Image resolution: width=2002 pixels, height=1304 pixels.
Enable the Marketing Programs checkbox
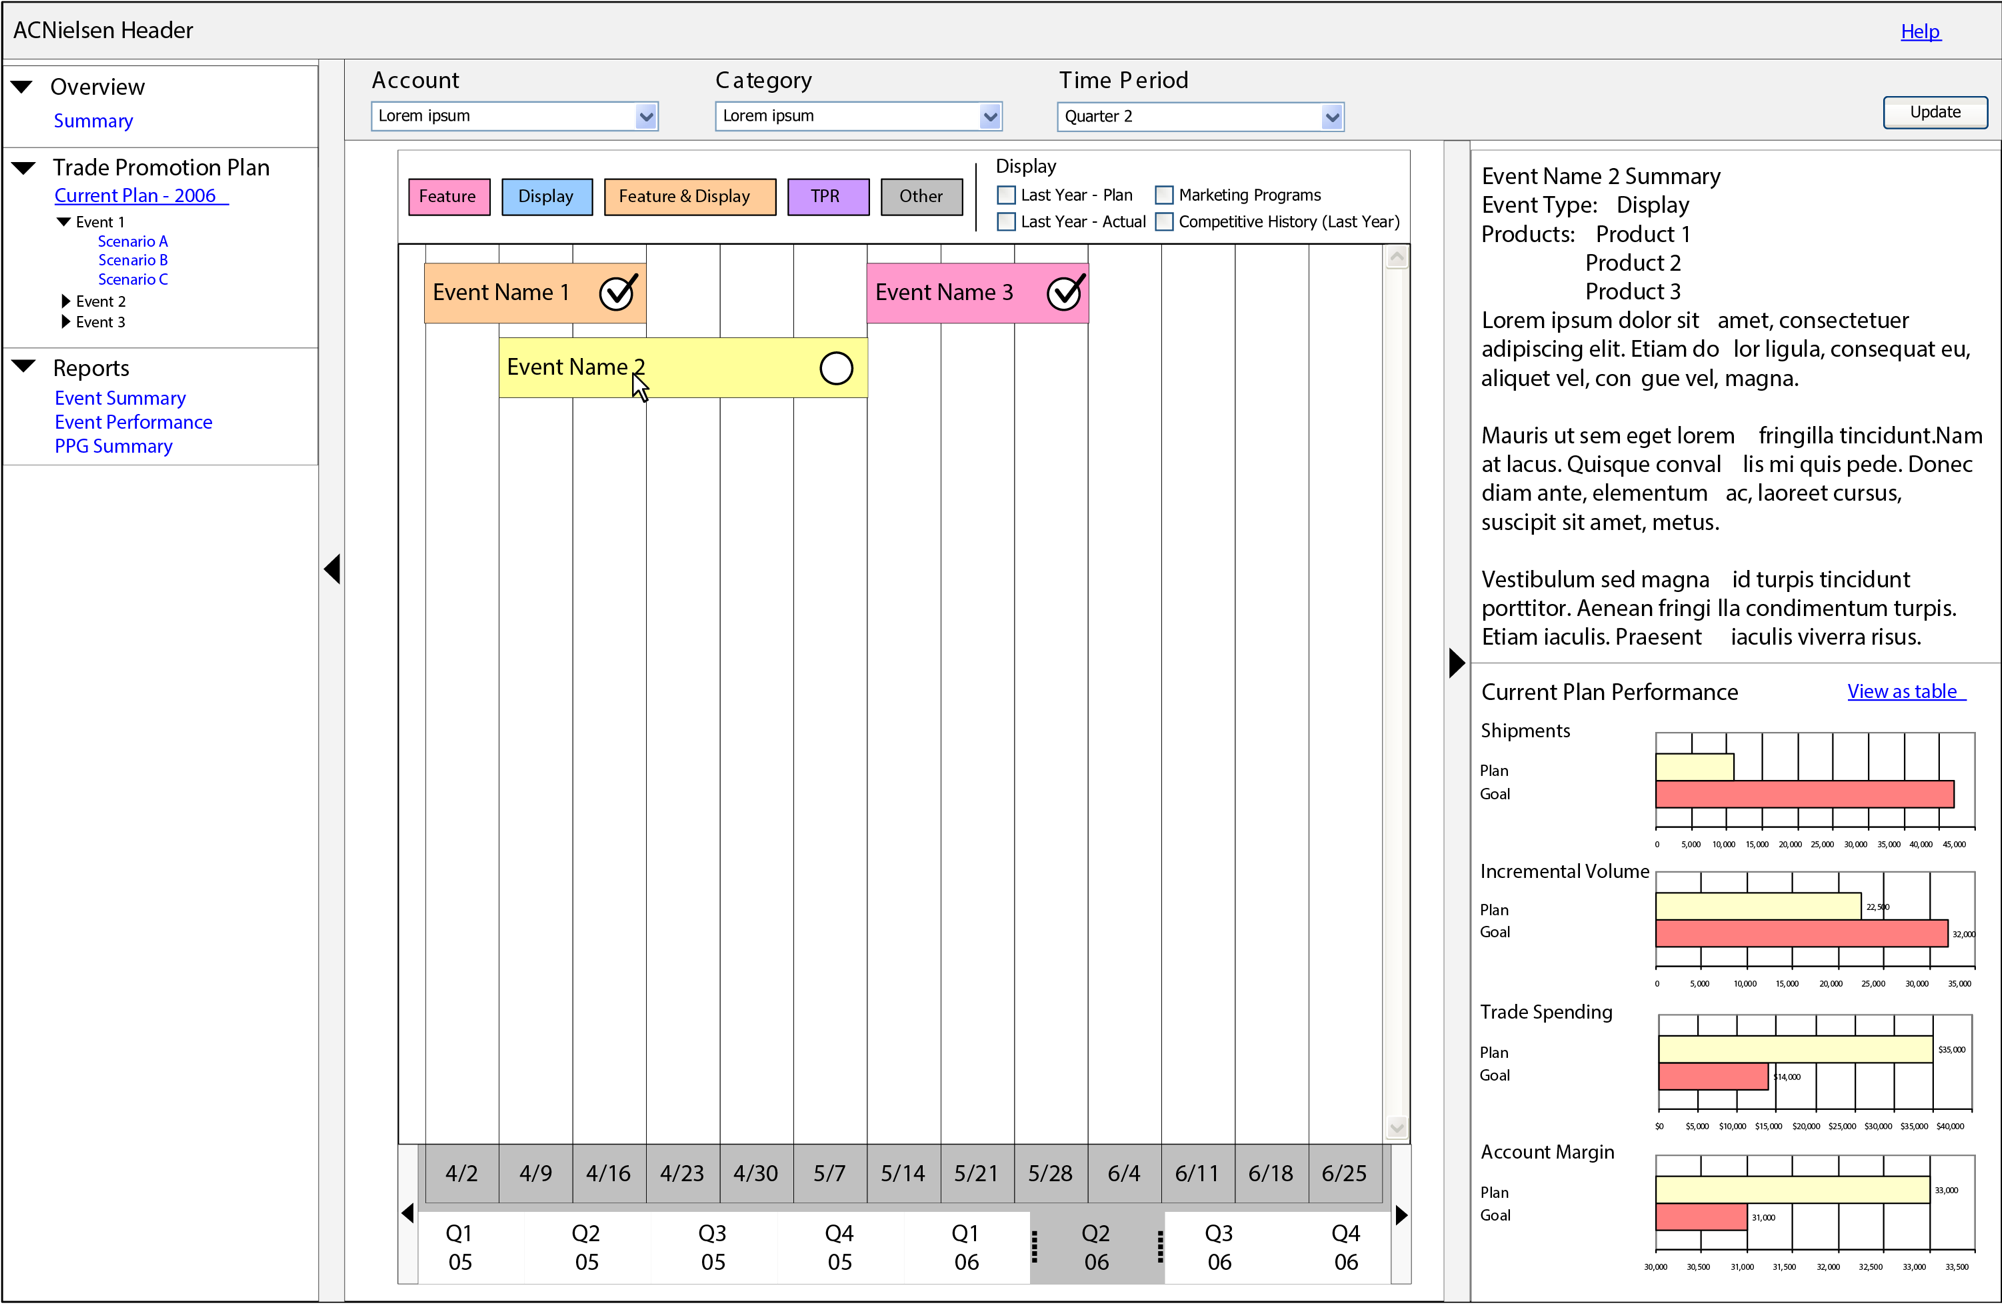coord(1164,194)
